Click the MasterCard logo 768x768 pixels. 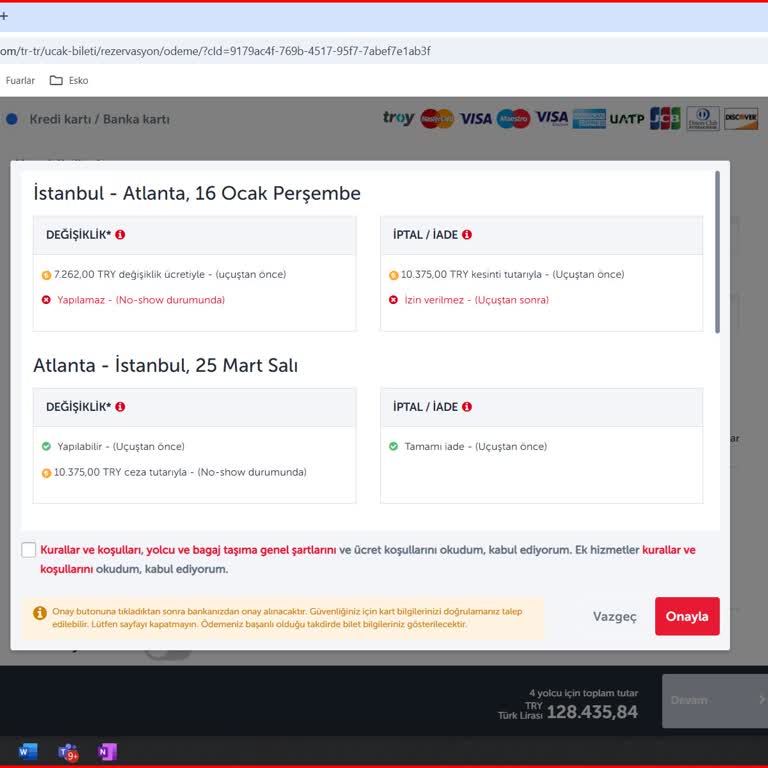point(437,118)
